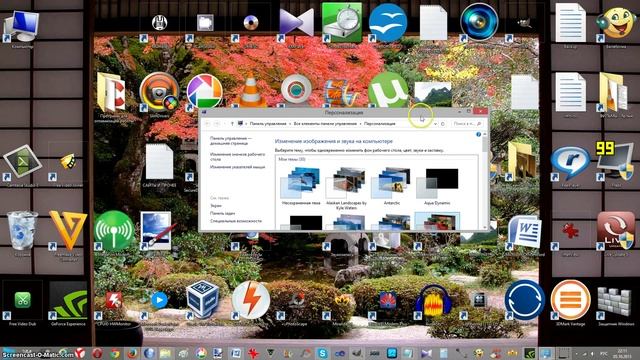This screenshot has height=360, width=640.
Task: Launch VLC media player cone icon
Action: pos(251,91)
